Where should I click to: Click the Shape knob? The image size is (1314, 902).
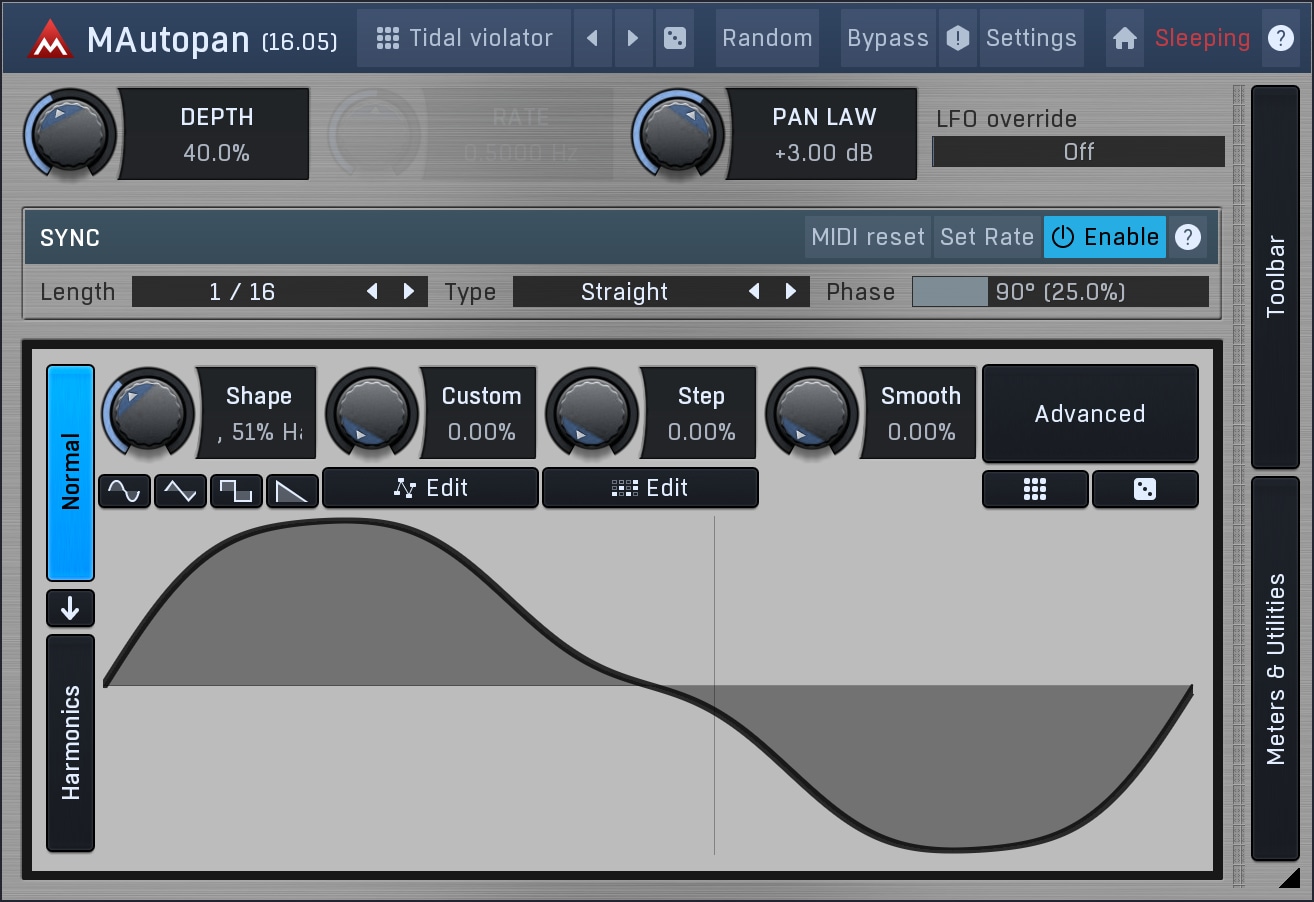click(x=148, y=413)
